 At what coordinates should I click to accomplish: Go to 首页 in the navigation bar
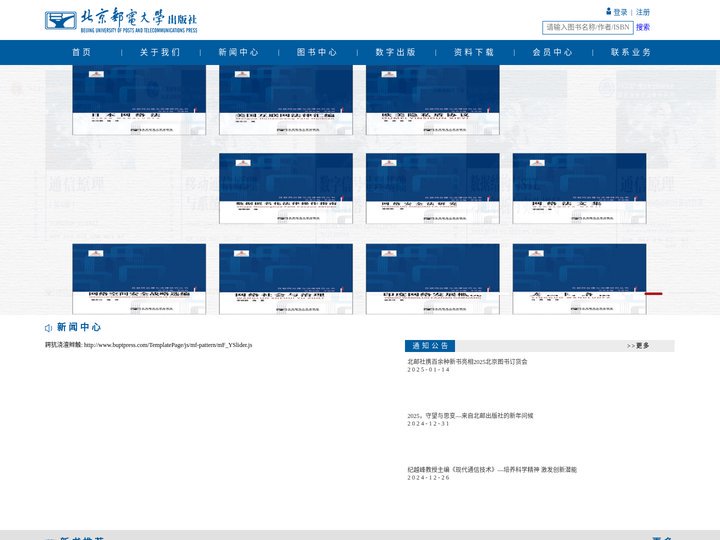point(82,52)
